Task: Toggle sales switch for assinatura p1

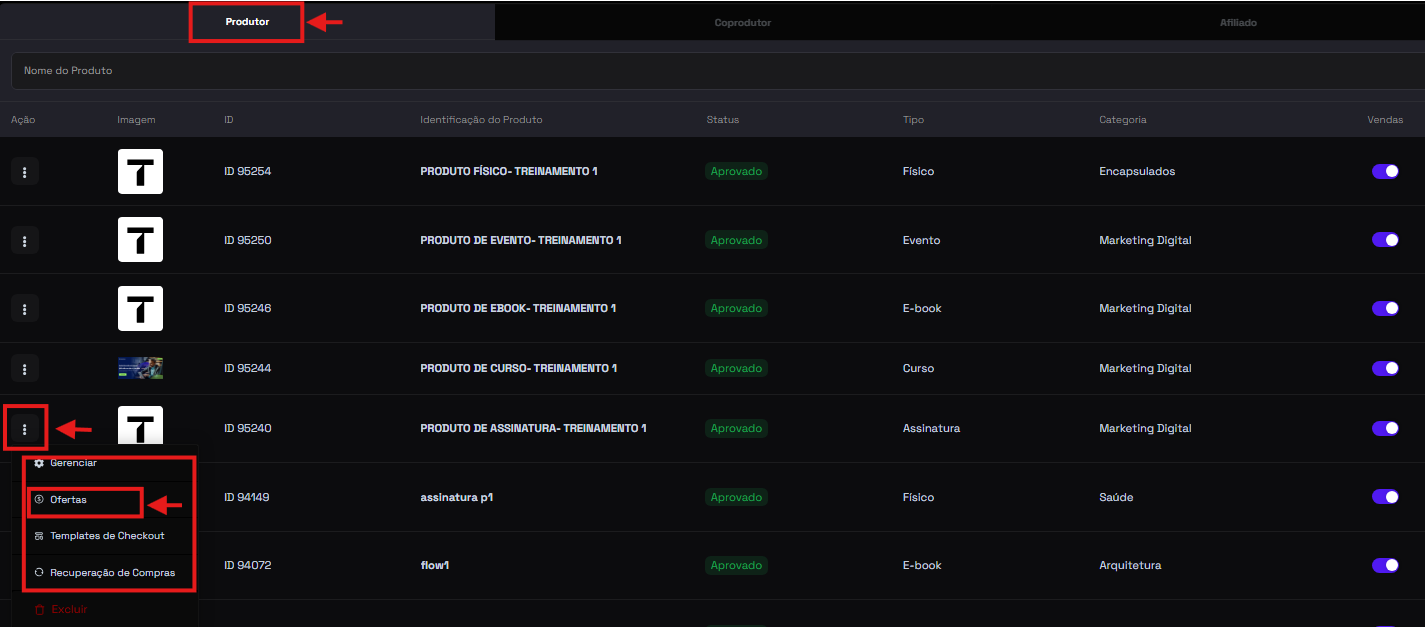Action: point(1385,497)
